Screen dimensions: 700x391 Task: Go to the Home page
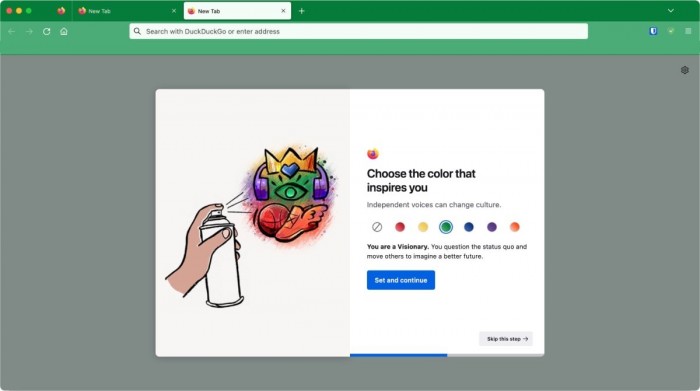(x=64, y=31)
